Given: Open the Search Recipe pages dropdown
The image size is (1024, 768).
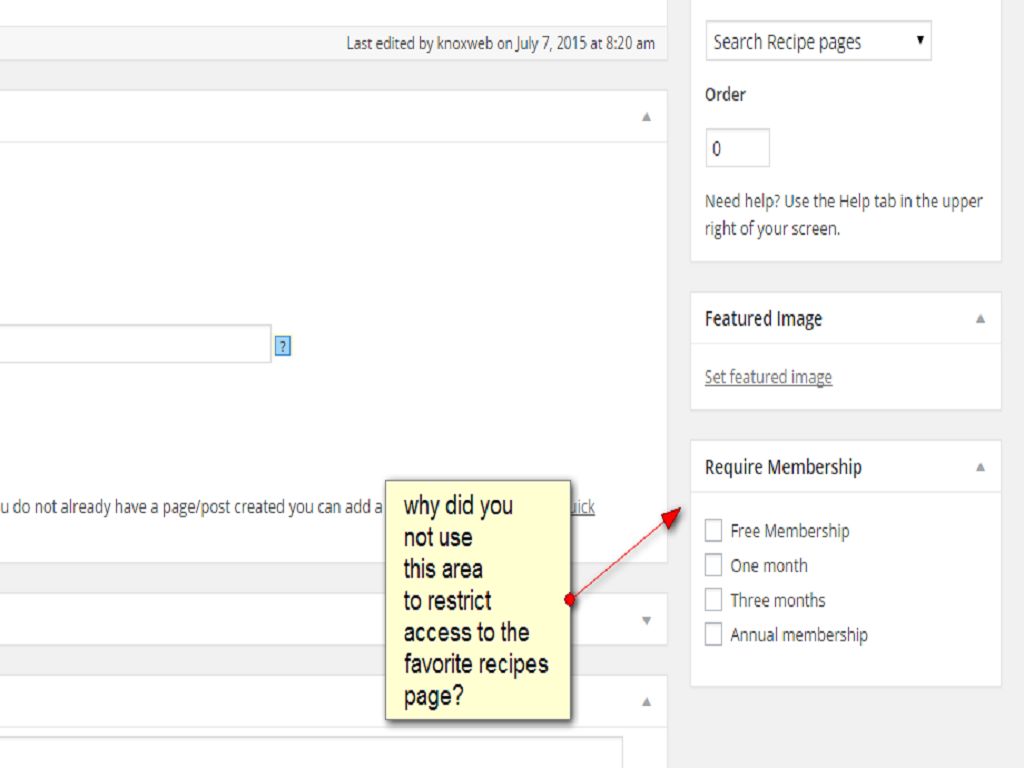Looking at the screenshot, I should point(818,42).
